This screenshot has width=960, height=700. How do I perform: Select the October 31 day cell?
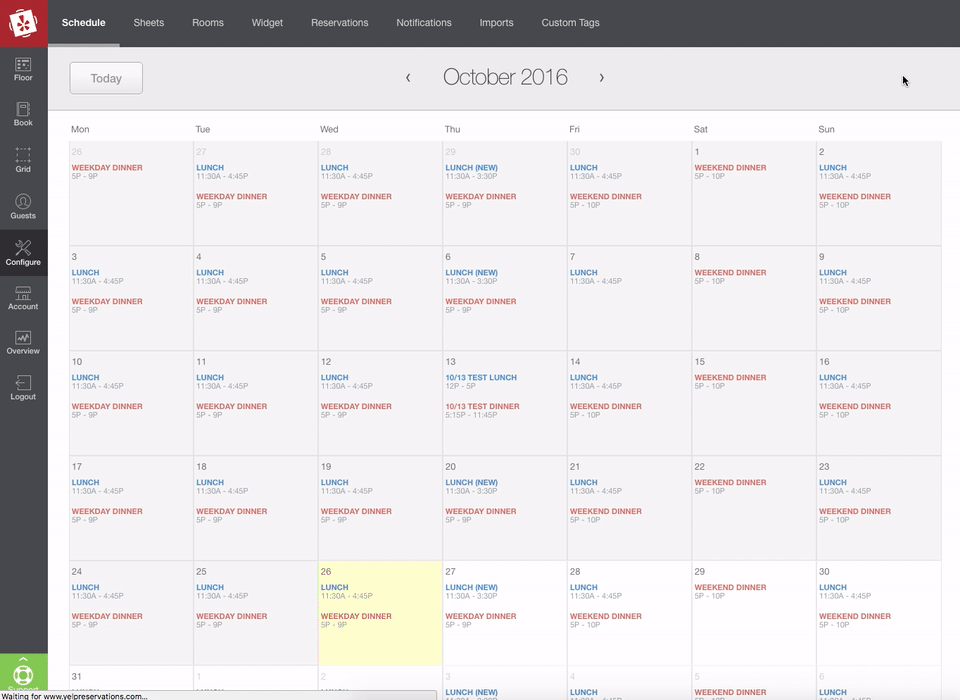(131, 680)
